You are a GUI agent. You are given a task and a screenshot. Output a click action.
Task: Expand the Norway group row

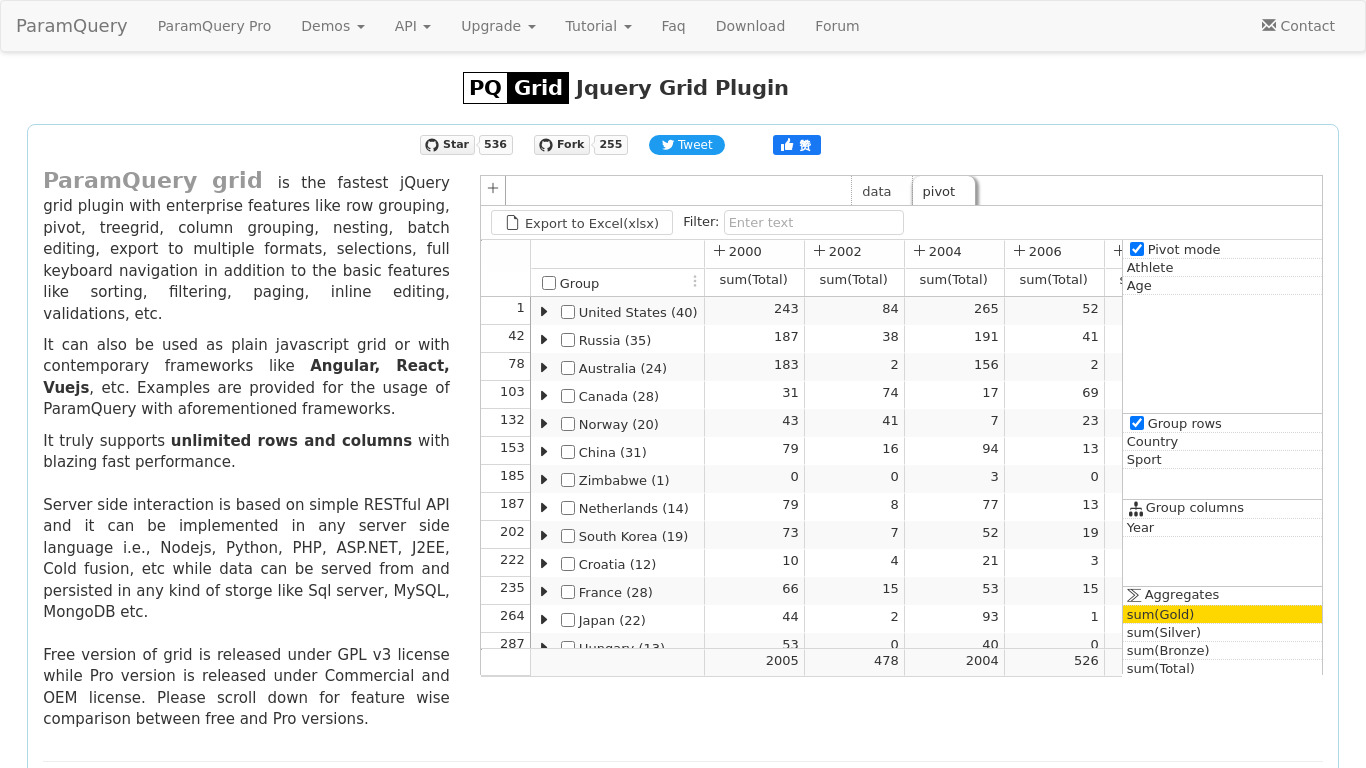(544, 424)
